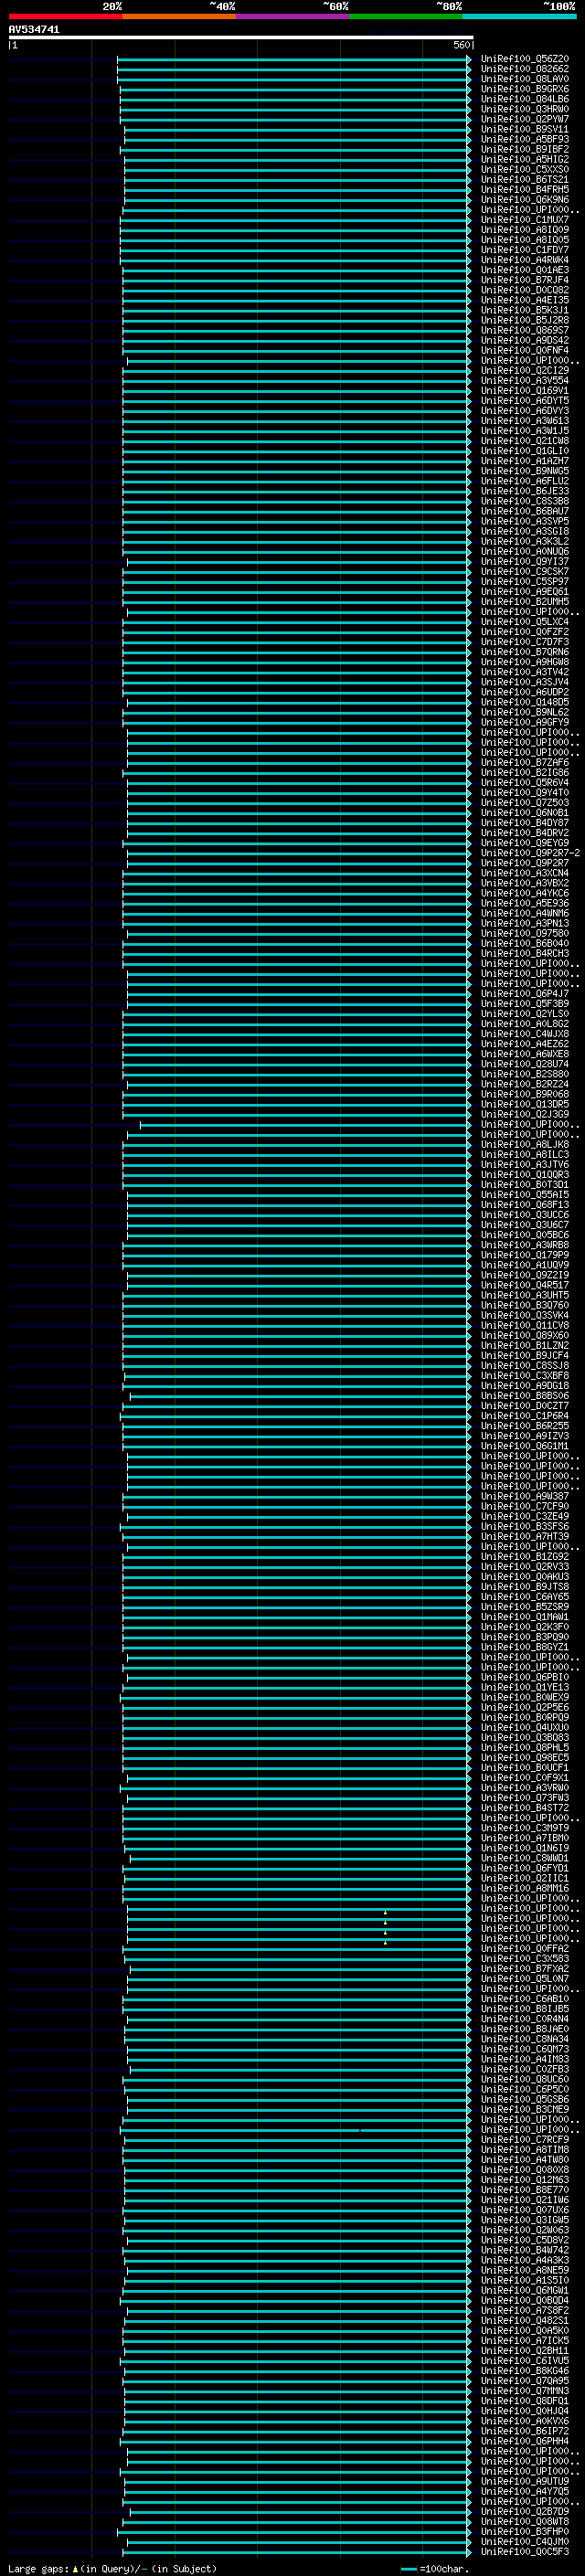Select hit UniRef100_A4A3K3
Viewport: 585px width, 2576px height.
click(525, 2259)
